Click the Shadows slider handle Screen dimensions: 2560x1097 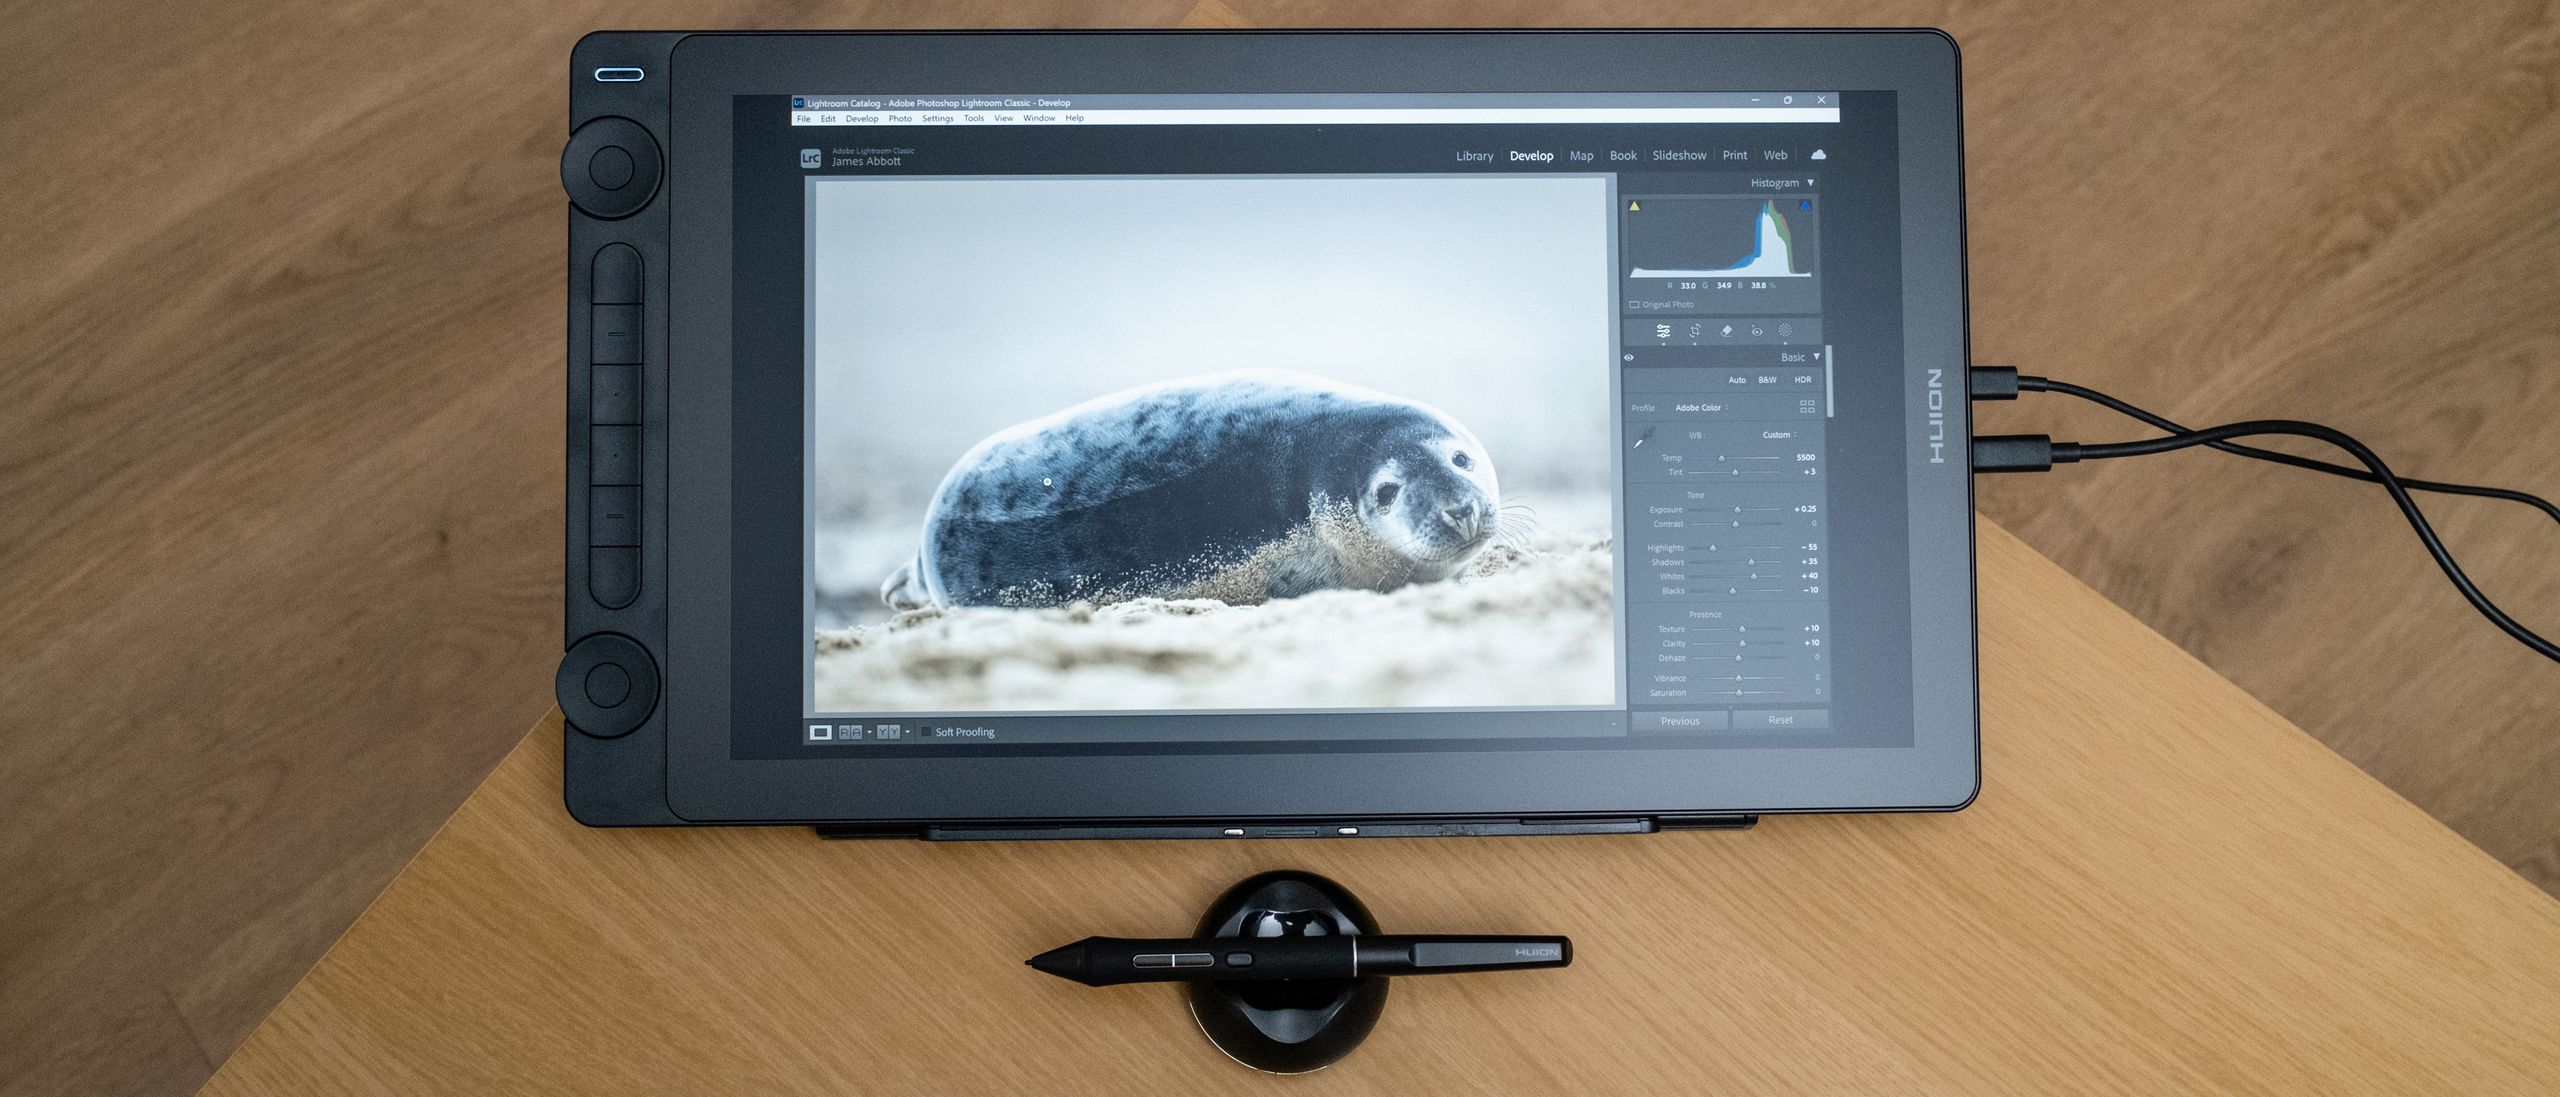coord(1751,562)
